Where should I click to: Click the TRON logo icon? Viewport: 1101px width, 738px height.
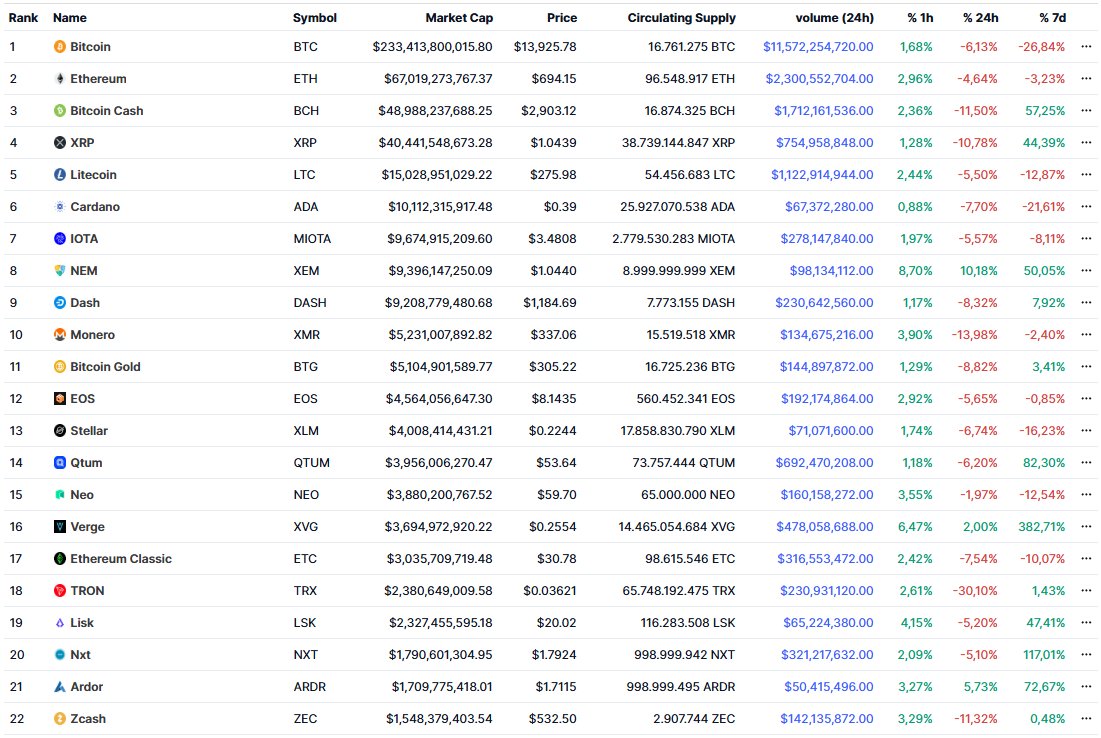click(60, 591)
